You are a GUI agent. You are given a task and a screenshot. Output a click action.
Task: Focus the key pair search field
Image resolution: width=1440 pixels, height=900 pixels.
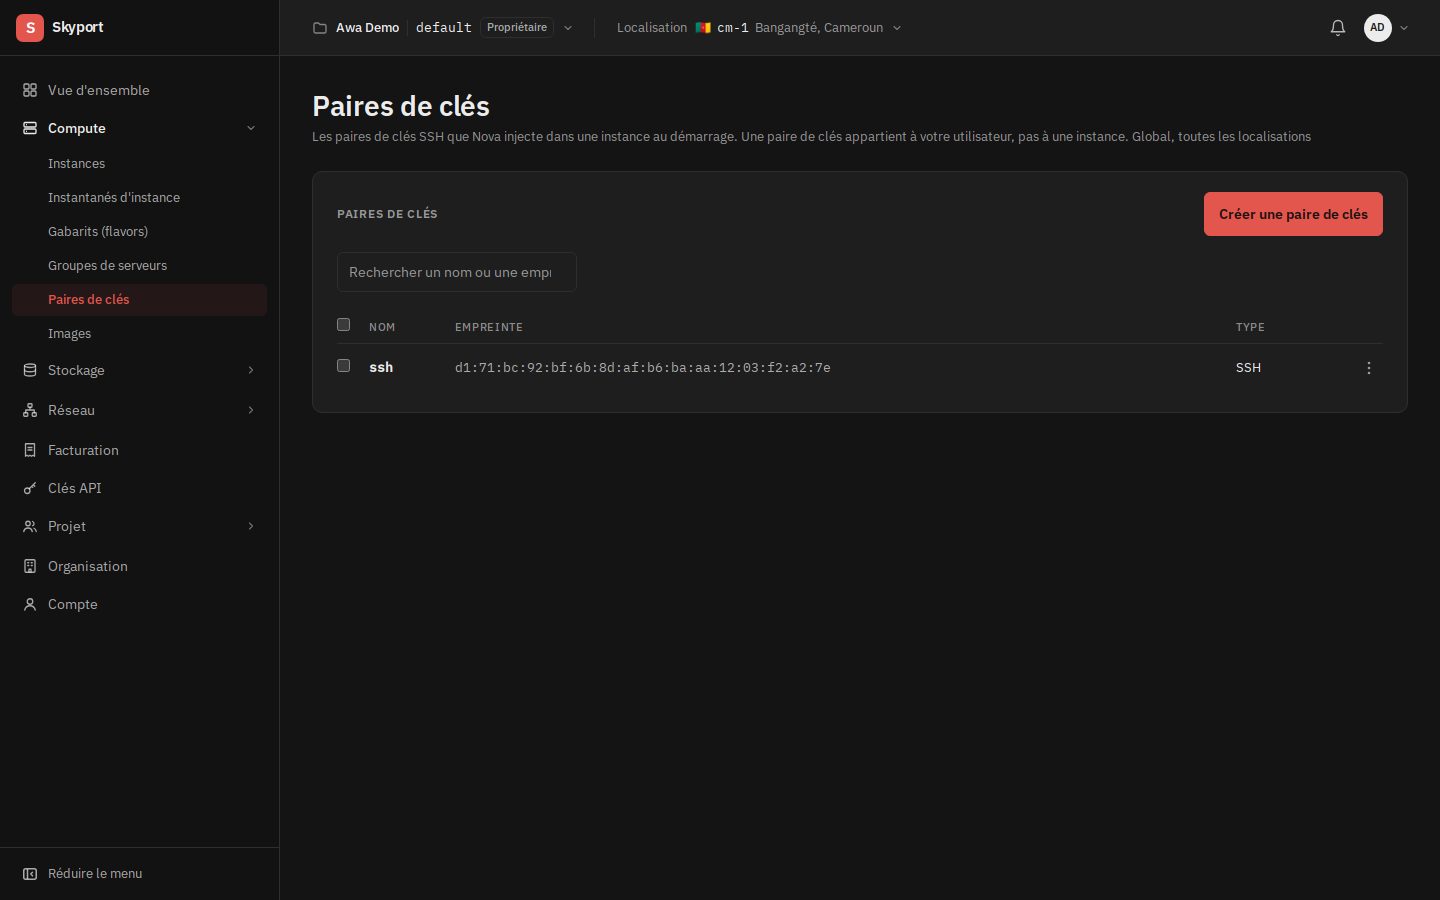[456, 272]
